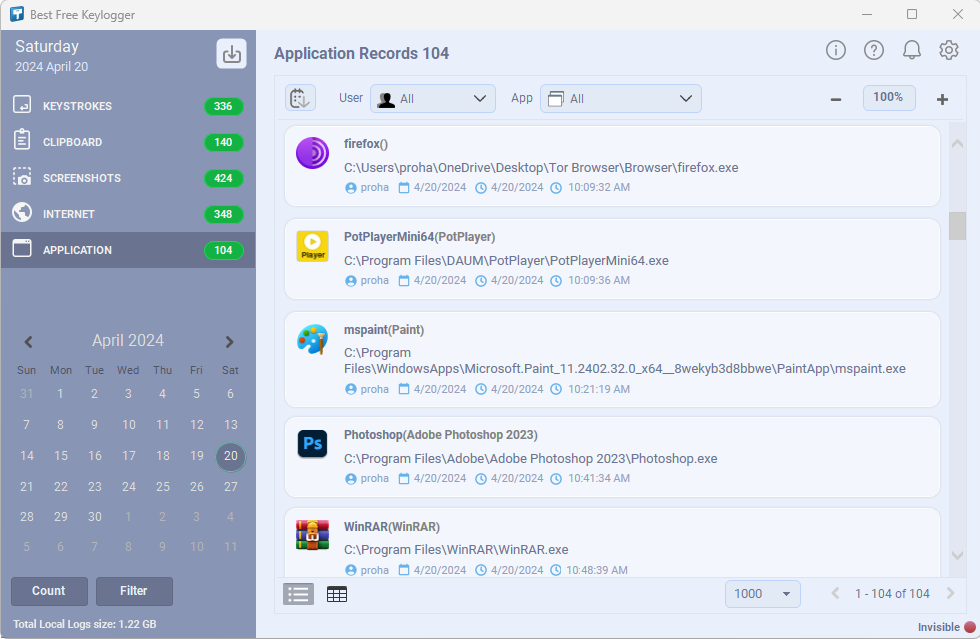Switch to table grid view layout
980x639 pixels.
337,594
